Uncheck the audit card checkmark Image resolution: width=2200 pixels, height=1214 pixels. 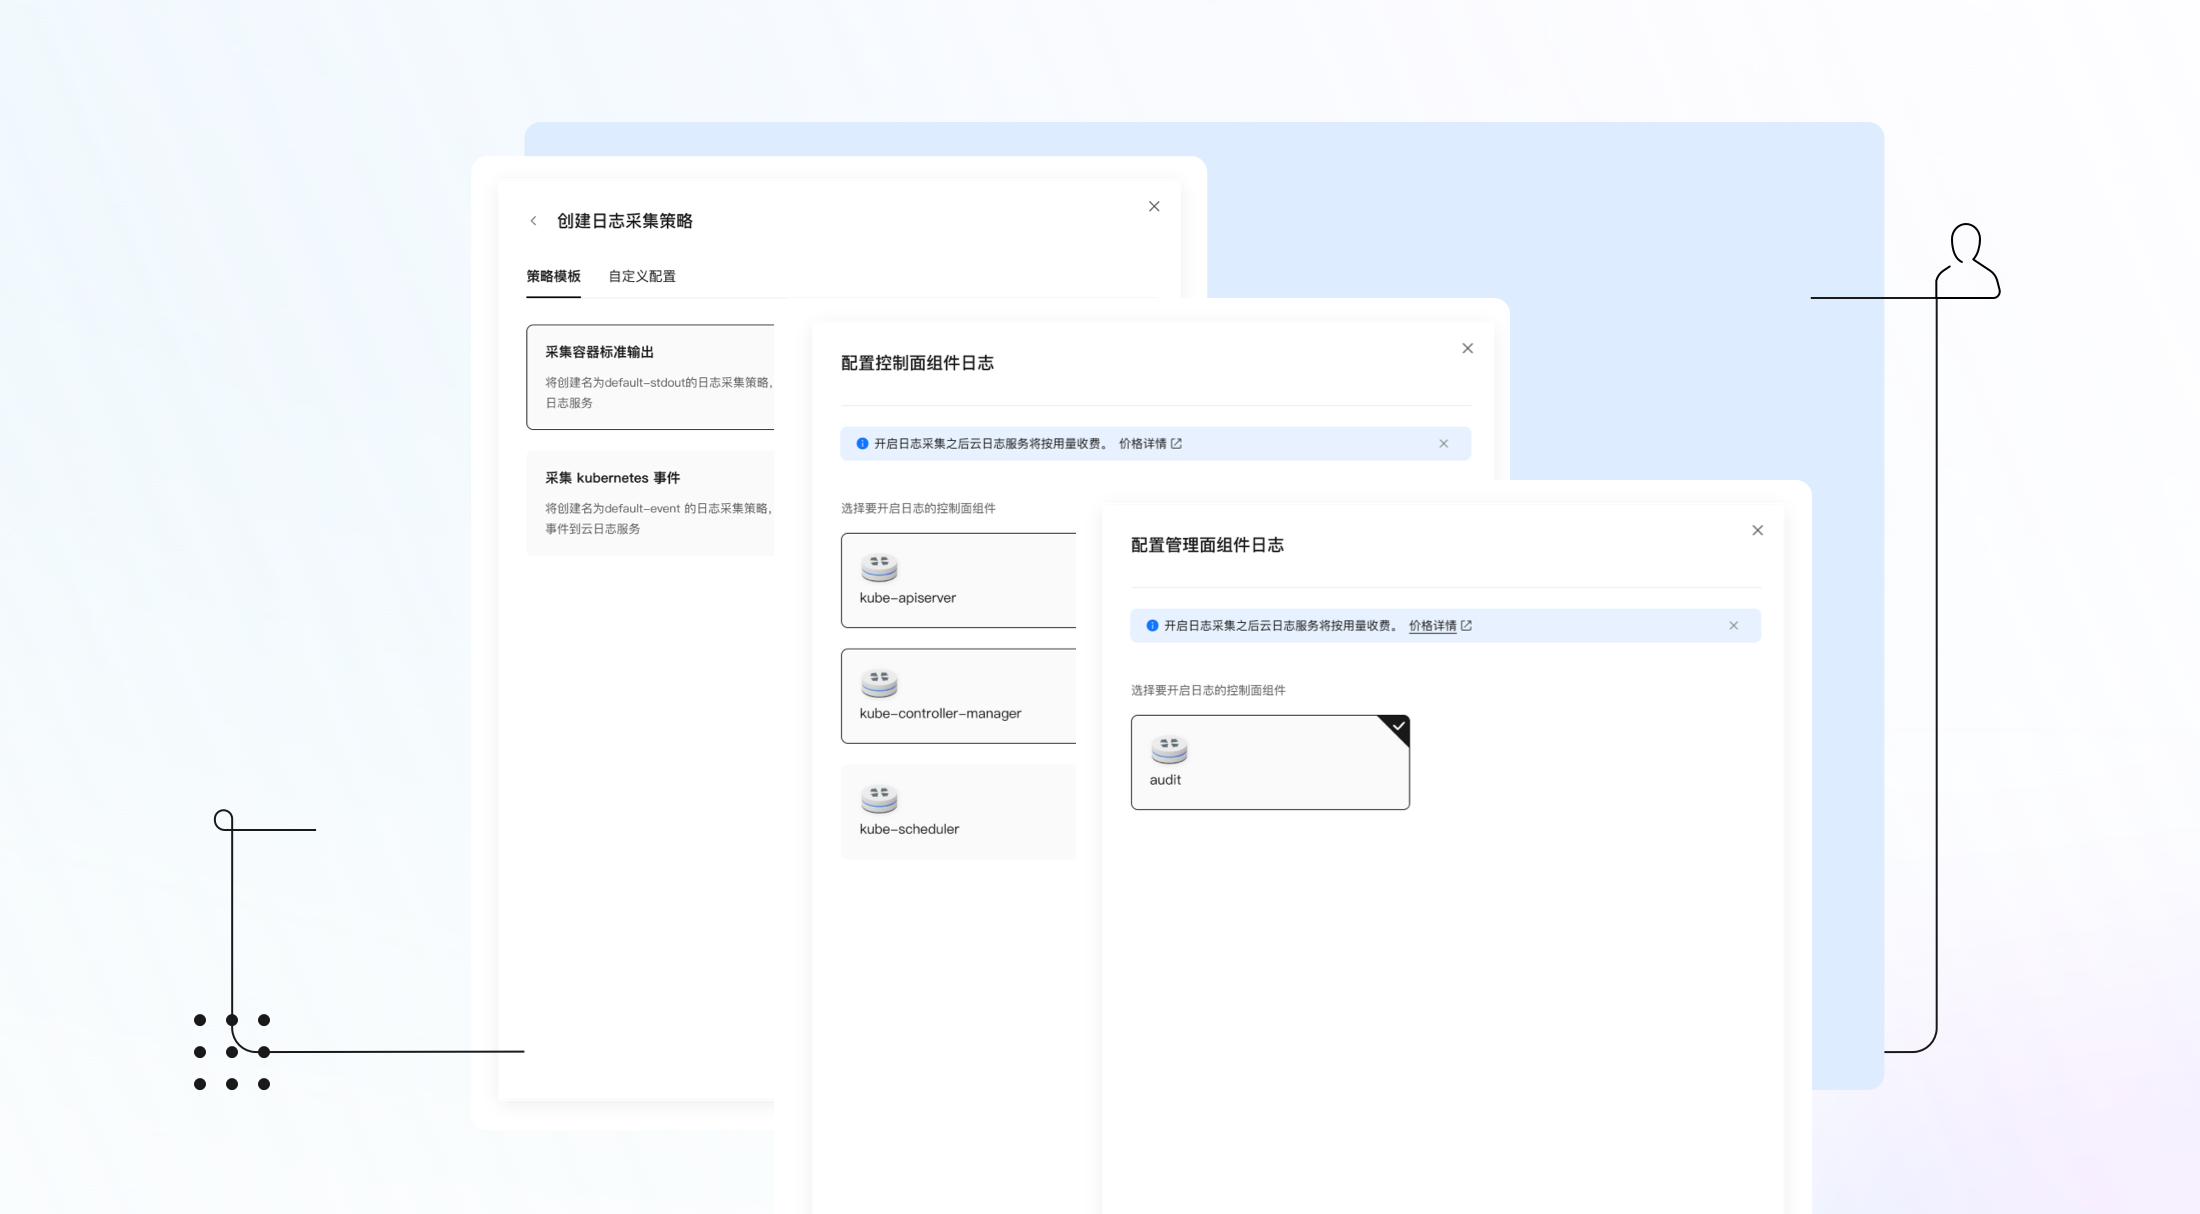[1398, 727]
